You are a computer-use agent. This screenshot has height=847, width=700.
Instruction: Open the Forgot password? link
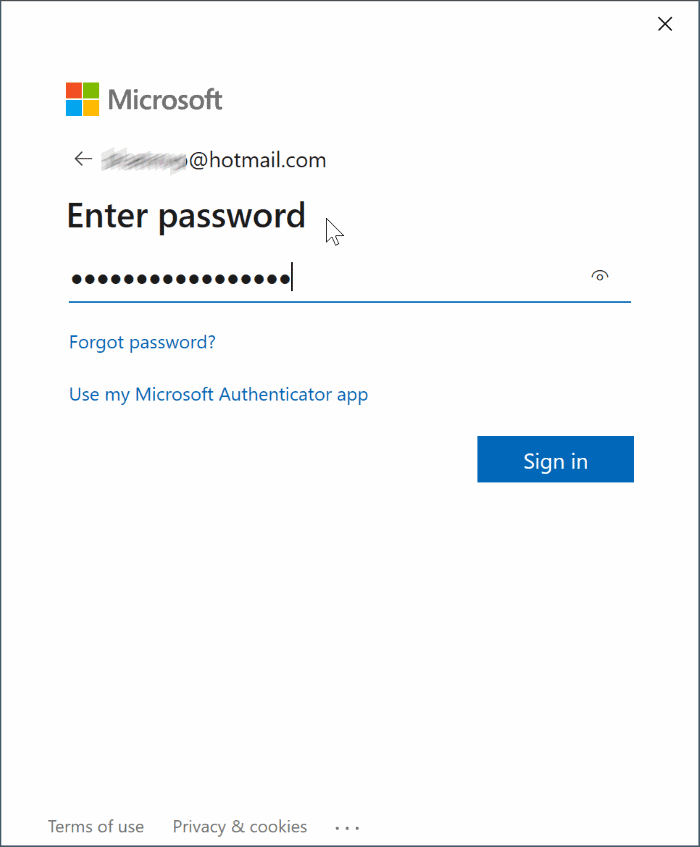pyautogui.click(x=142, y=342)
